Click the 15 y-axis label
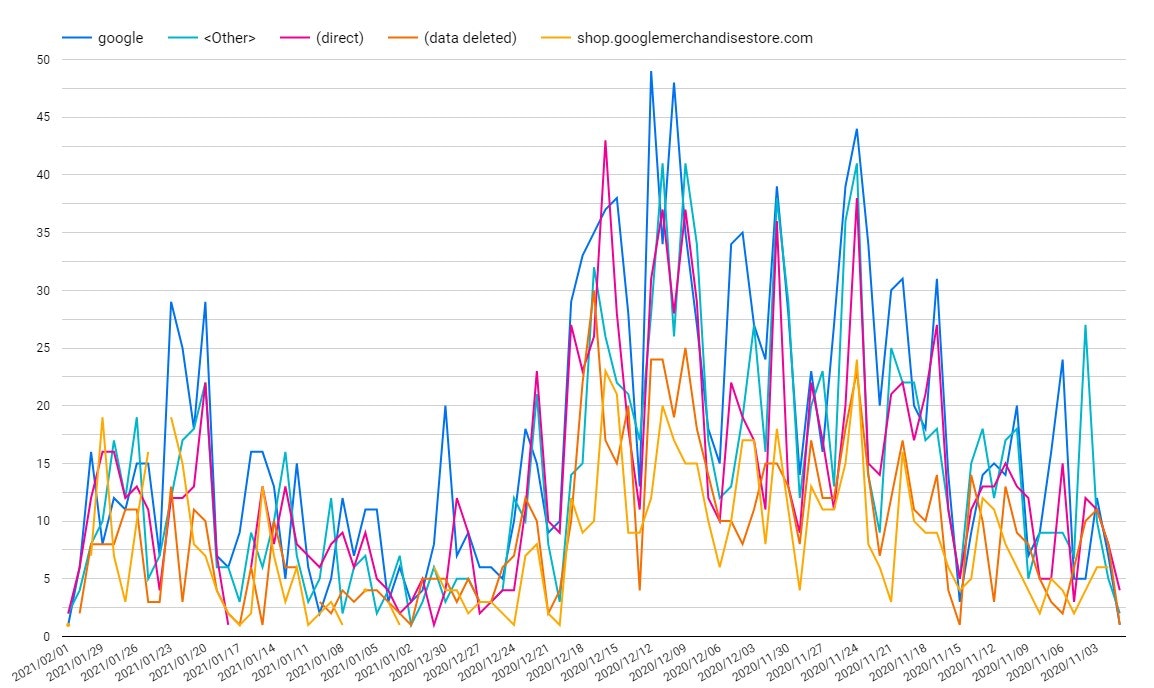 tap(43, 464)
